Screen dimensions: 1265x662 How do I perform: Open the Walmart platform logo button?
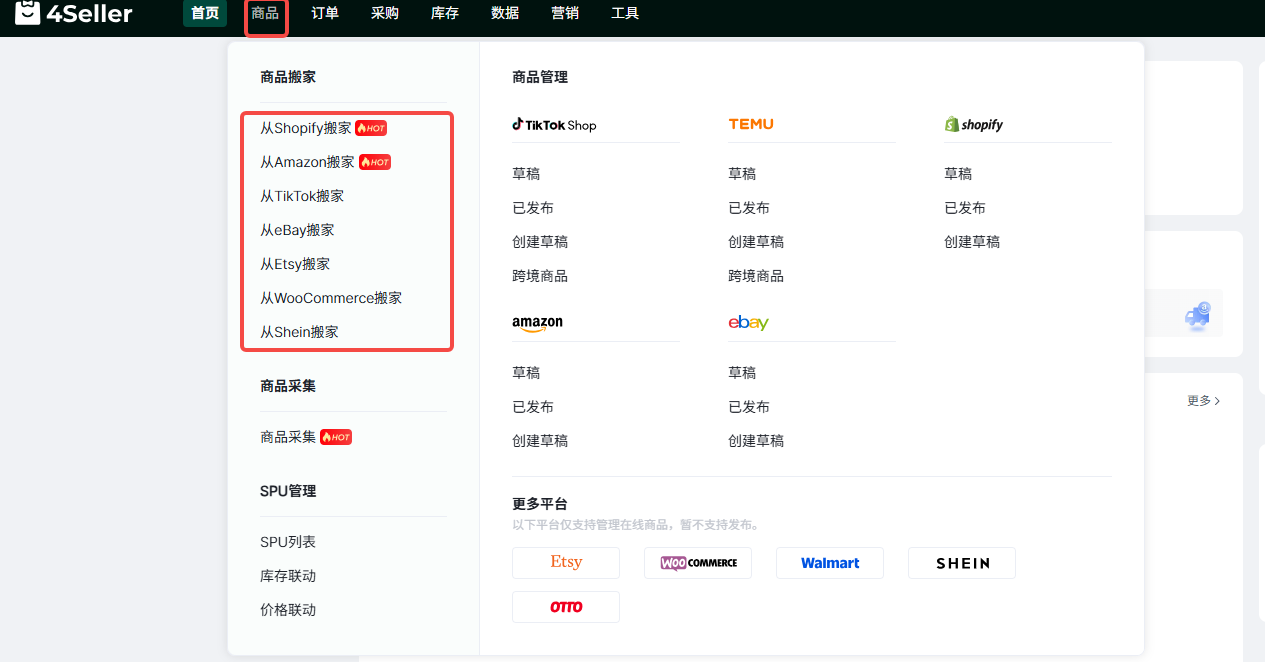pos(830,563)
